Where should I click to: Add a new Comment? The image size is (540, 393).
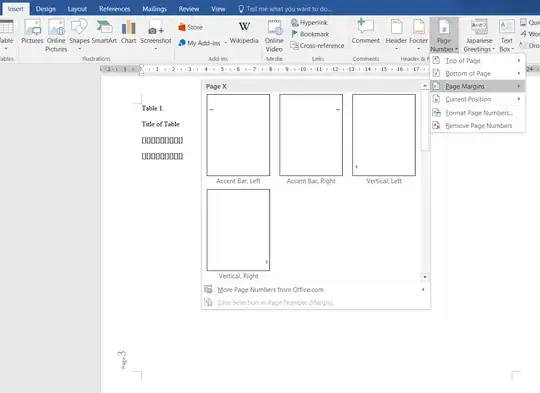[365, 32]
